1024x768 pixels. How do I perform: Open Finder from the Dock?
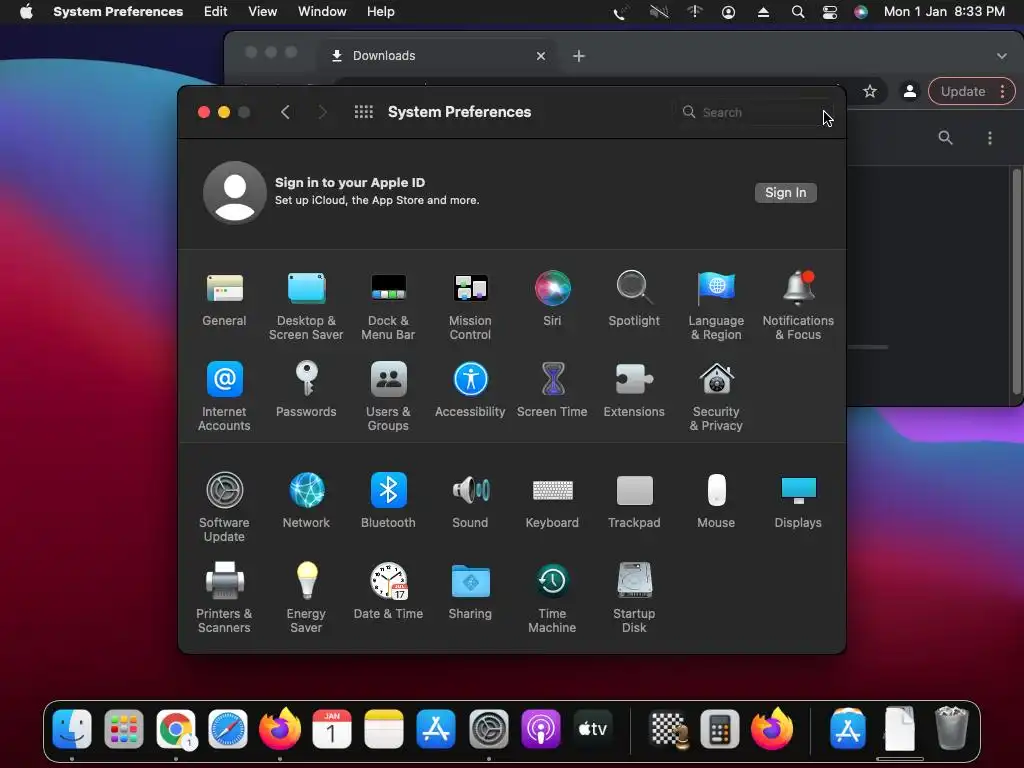click(x=72, y=729)
